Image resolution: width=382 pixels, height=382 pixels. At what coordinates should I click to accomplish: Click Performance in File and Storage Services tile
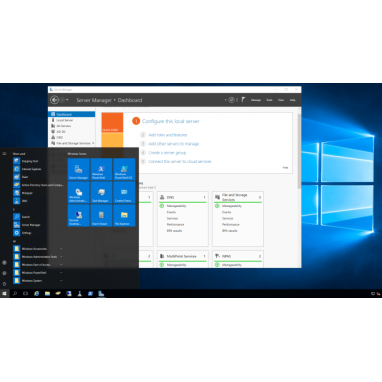point(231,224)
